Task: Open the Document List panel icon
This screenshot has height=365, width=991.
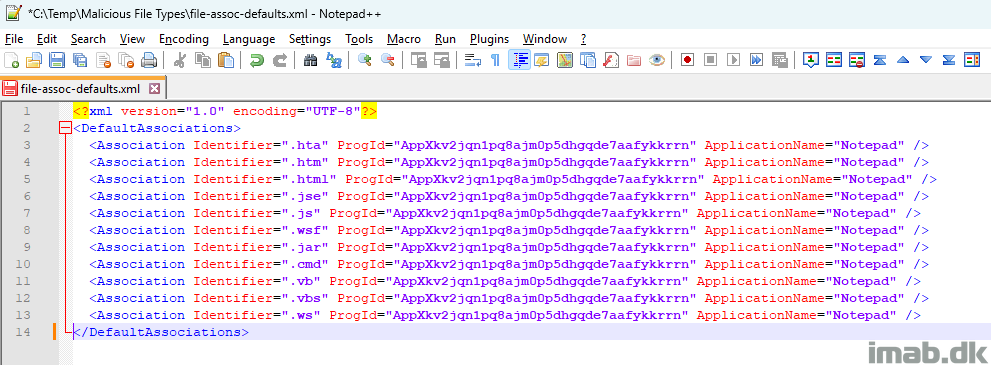Action: [588, 60]
